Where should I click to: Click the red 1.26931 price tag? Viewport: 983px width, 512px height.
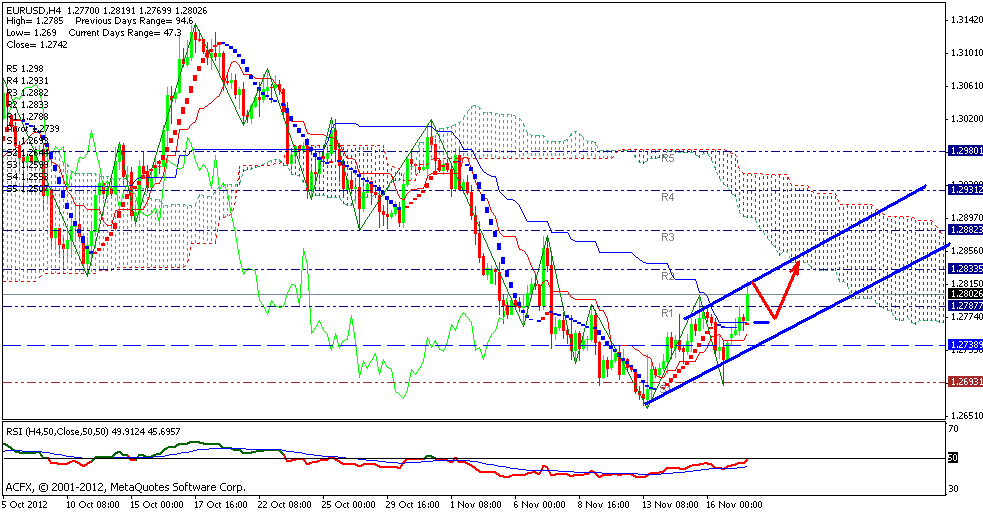pyautogui.click(x=963, y=382)
